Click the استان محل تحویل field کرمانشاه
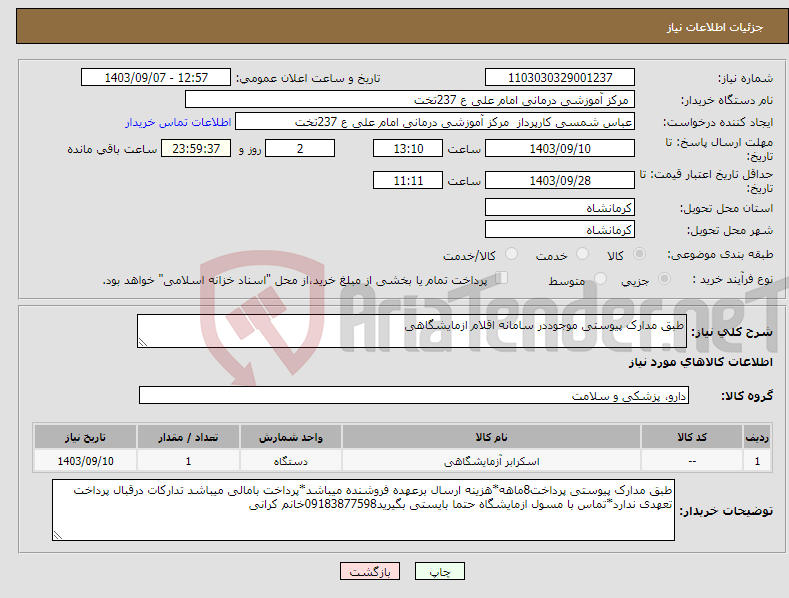The image size is (789, 598). coord(560,207)
